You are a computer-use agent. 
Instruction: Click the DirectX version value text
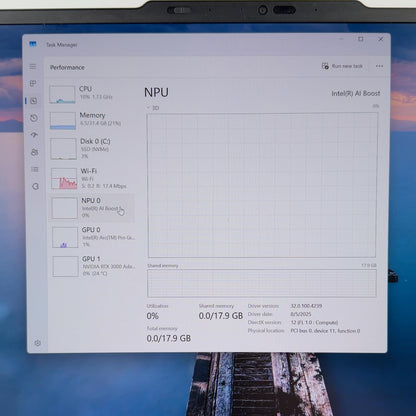314,322
